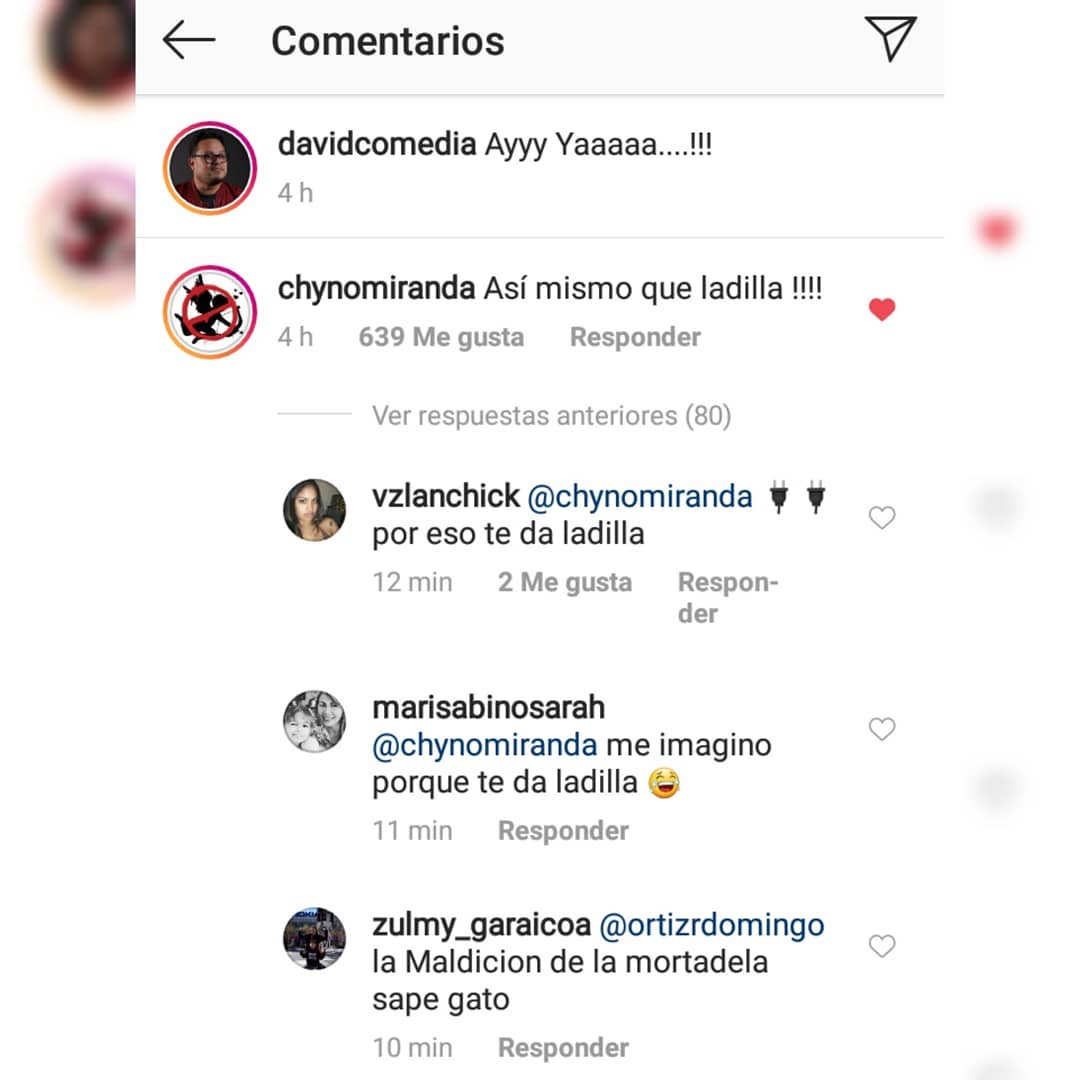Open marisabinosarah's profile photo

pyautogui.click(x=315, y=721)
